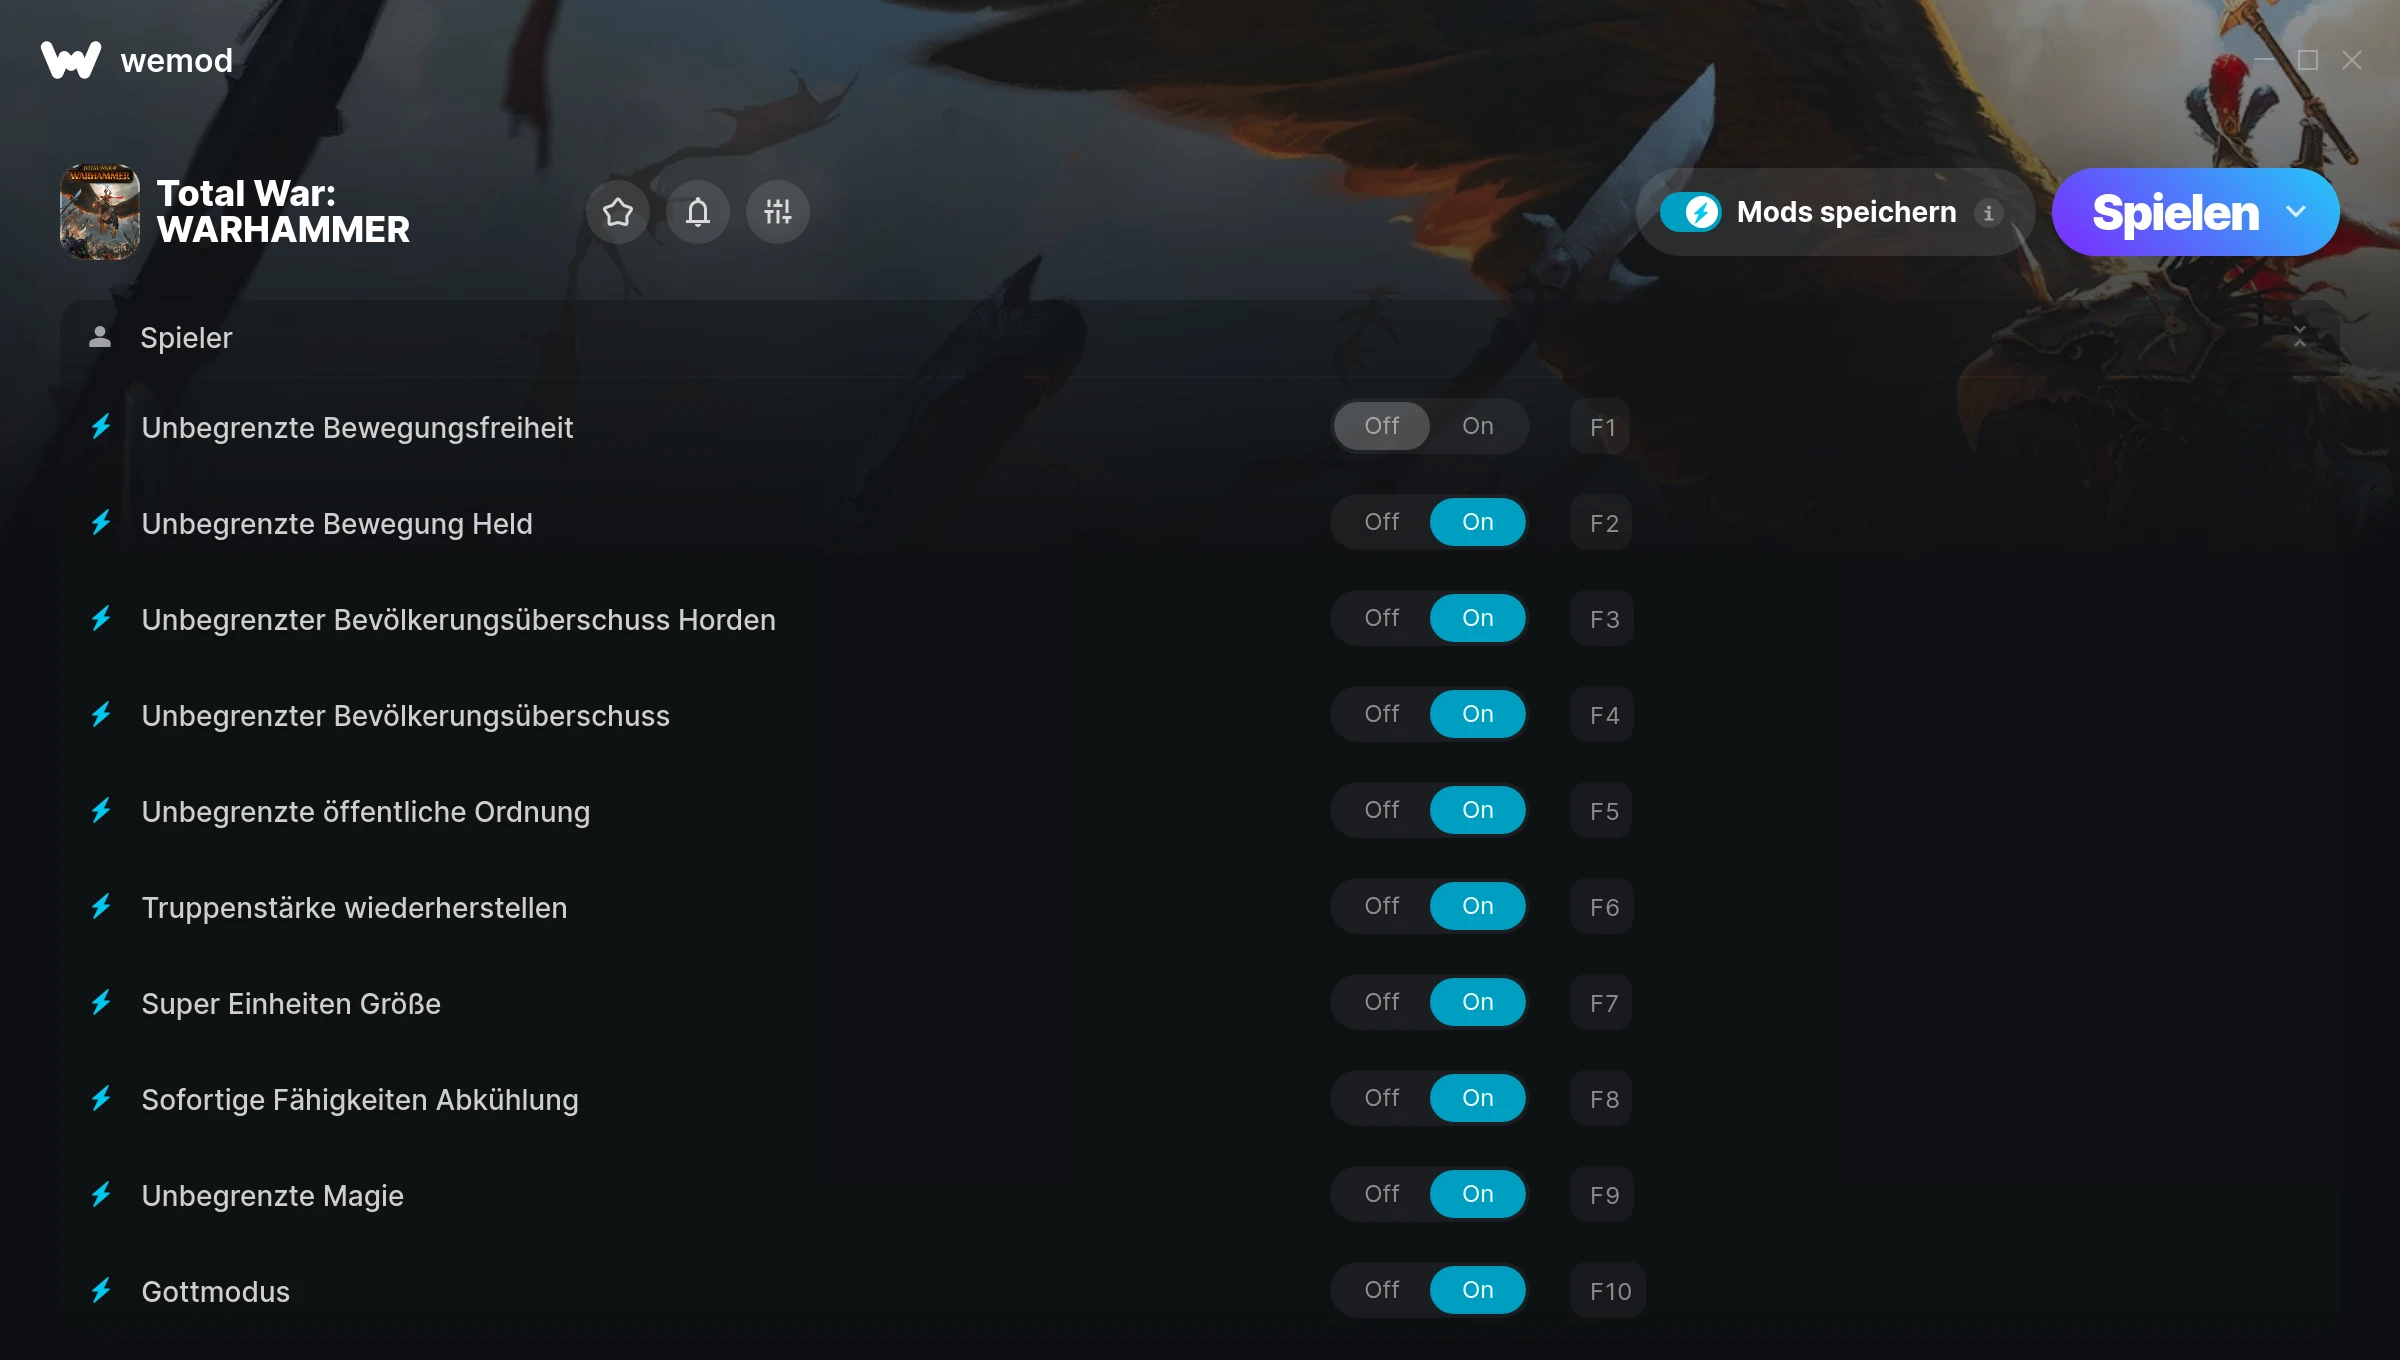
Task: Click lightning icon next to Gottmodus
Action: [x=101, y=1290]
